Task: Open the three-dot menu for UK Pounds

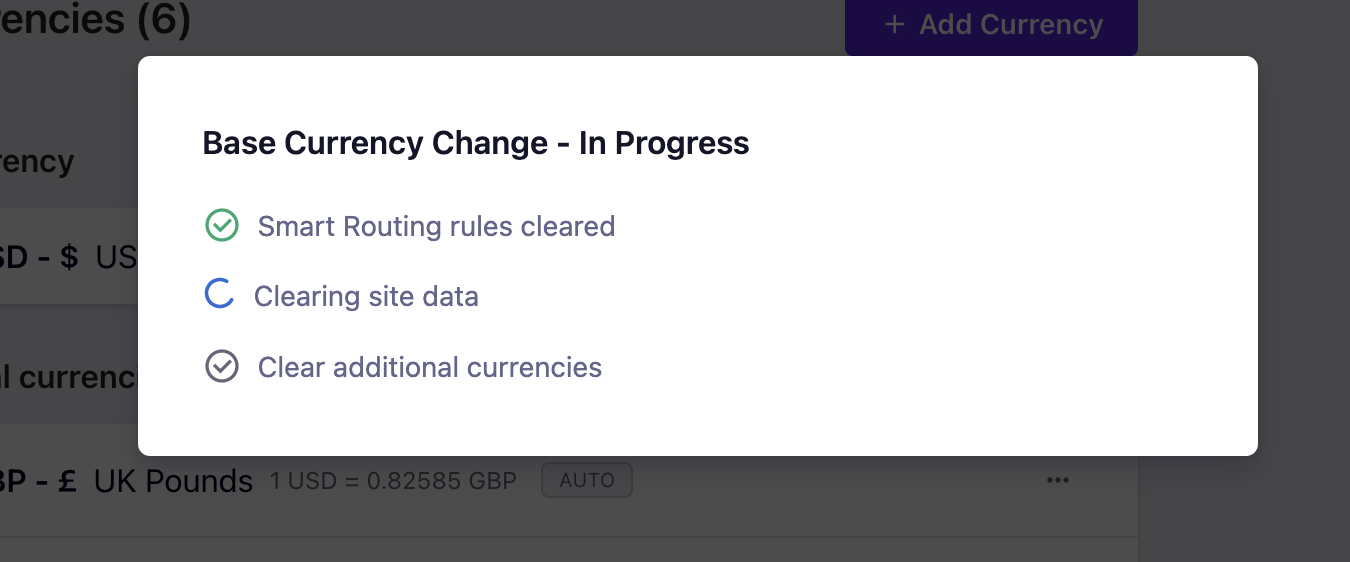Action: tap(1057, 481)
